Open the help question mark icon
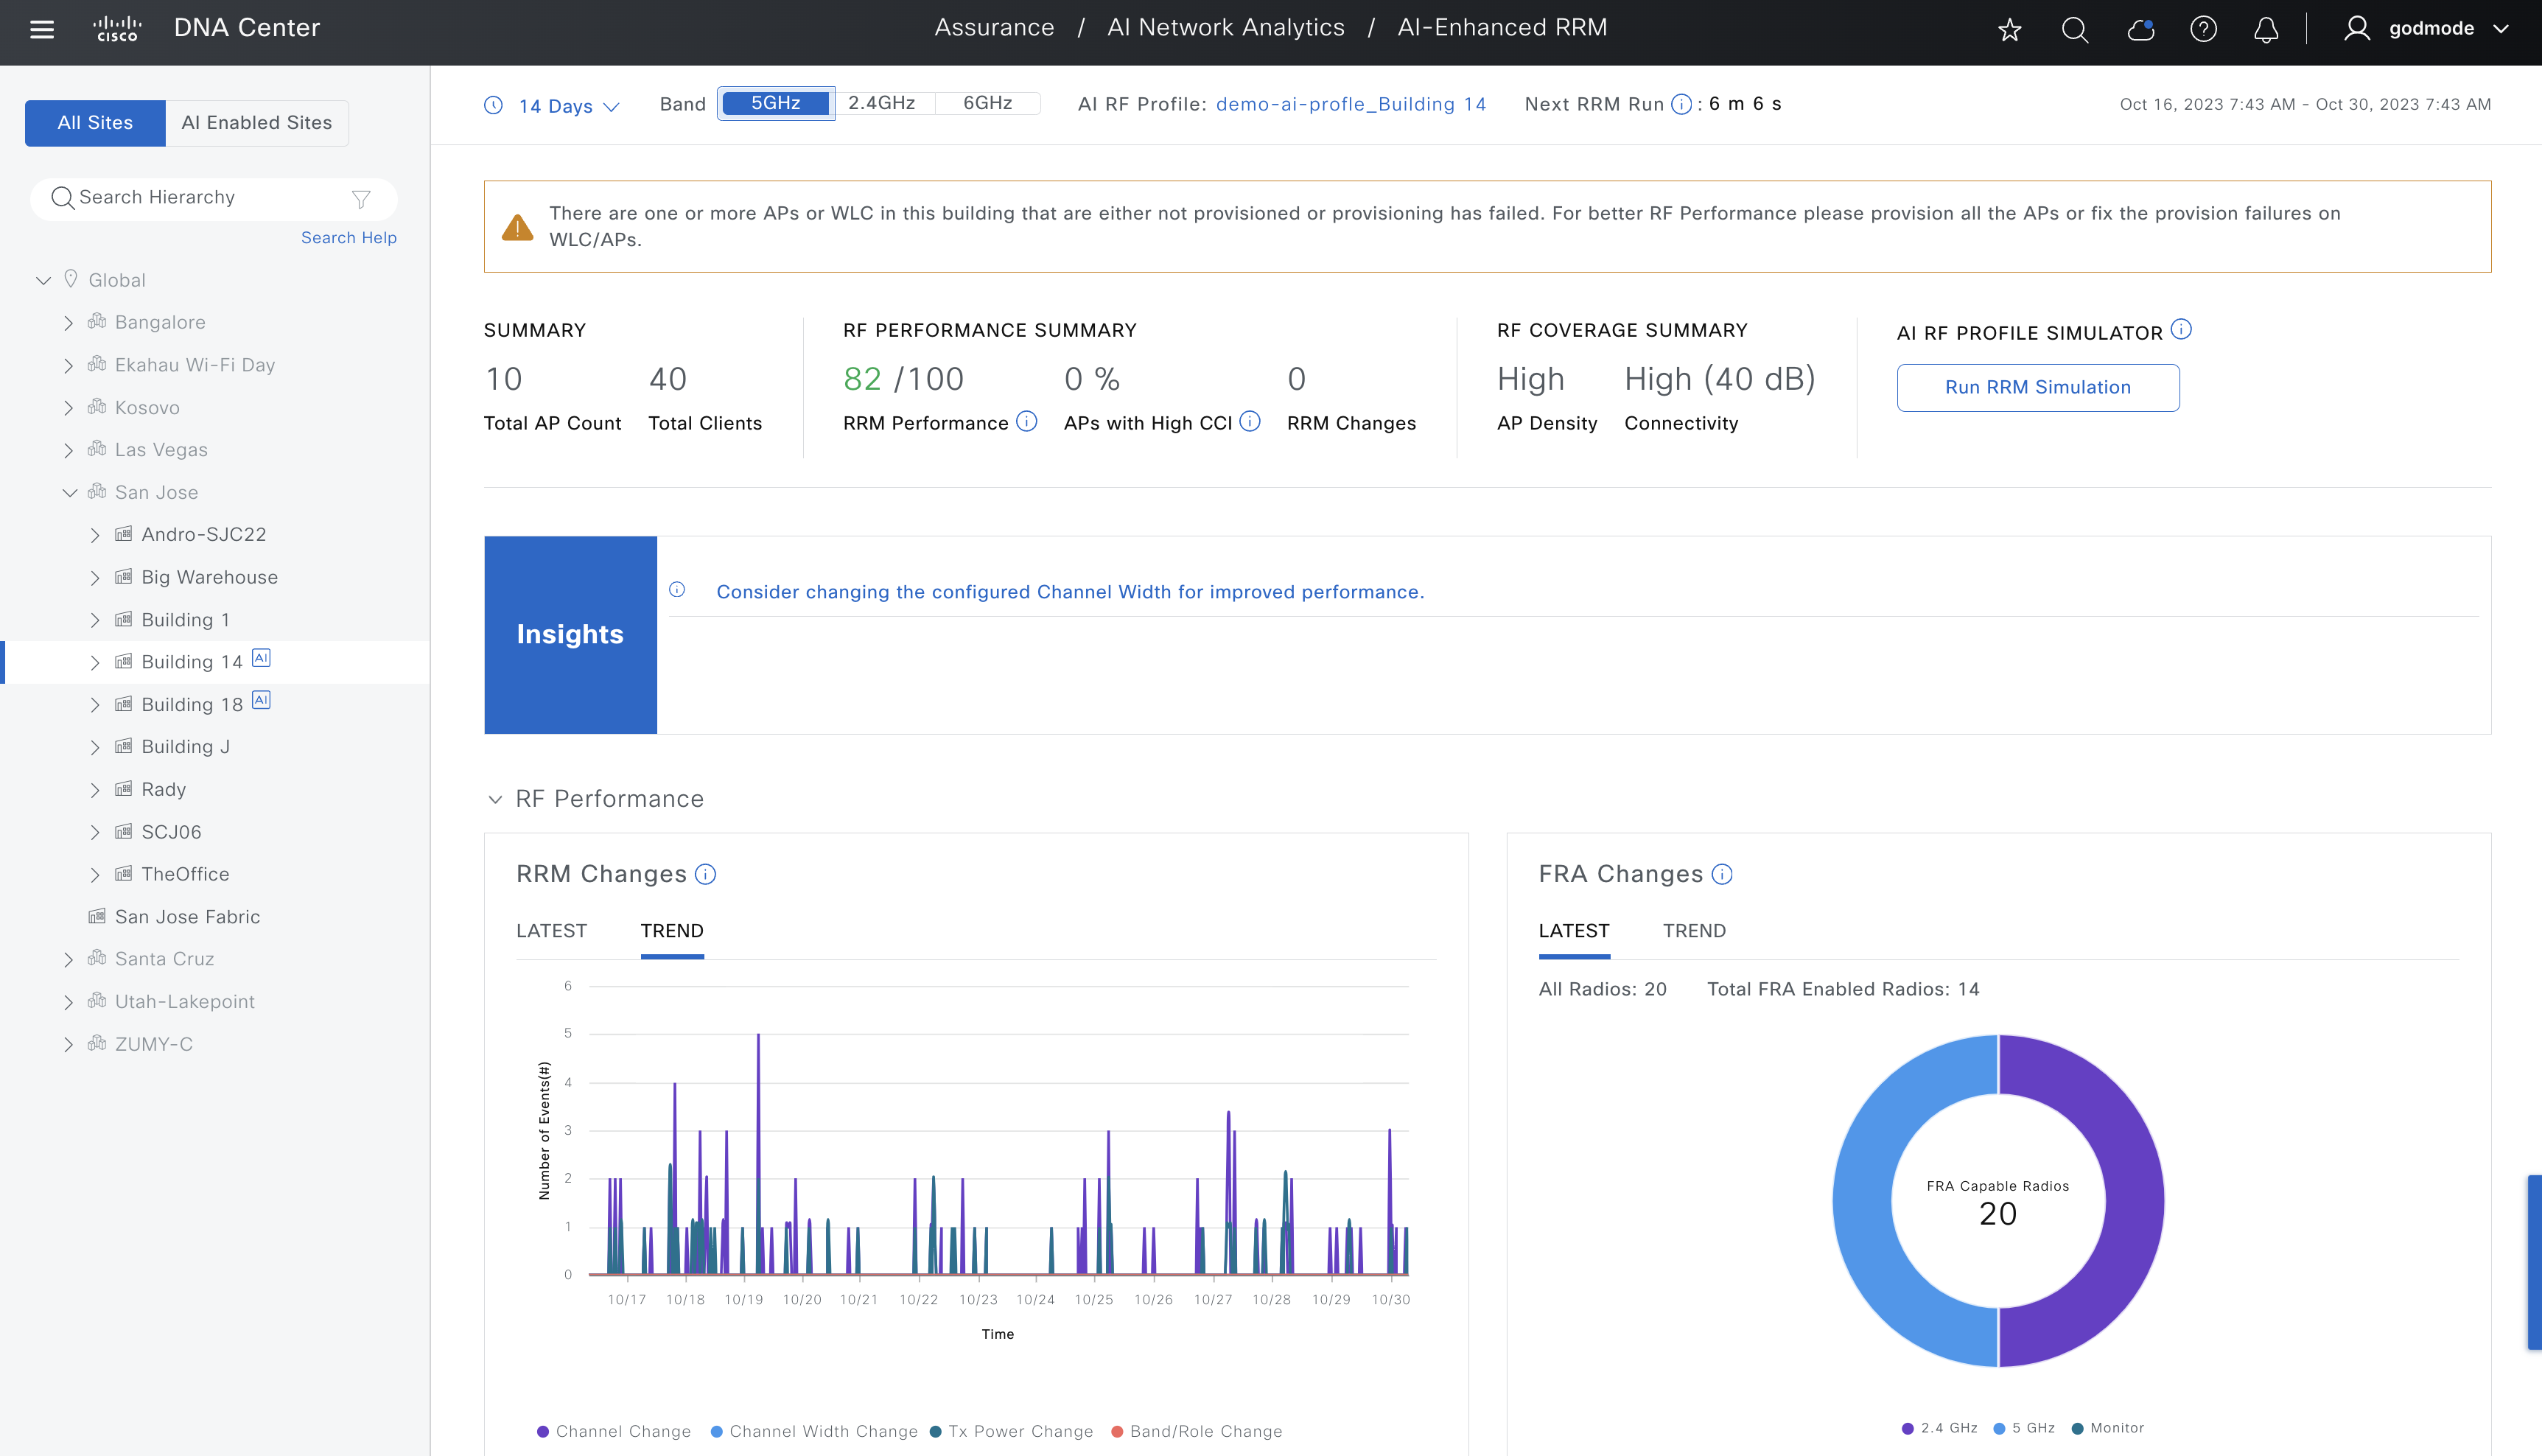Viewport: 2542px width, 1456px height. point(2203,29)
